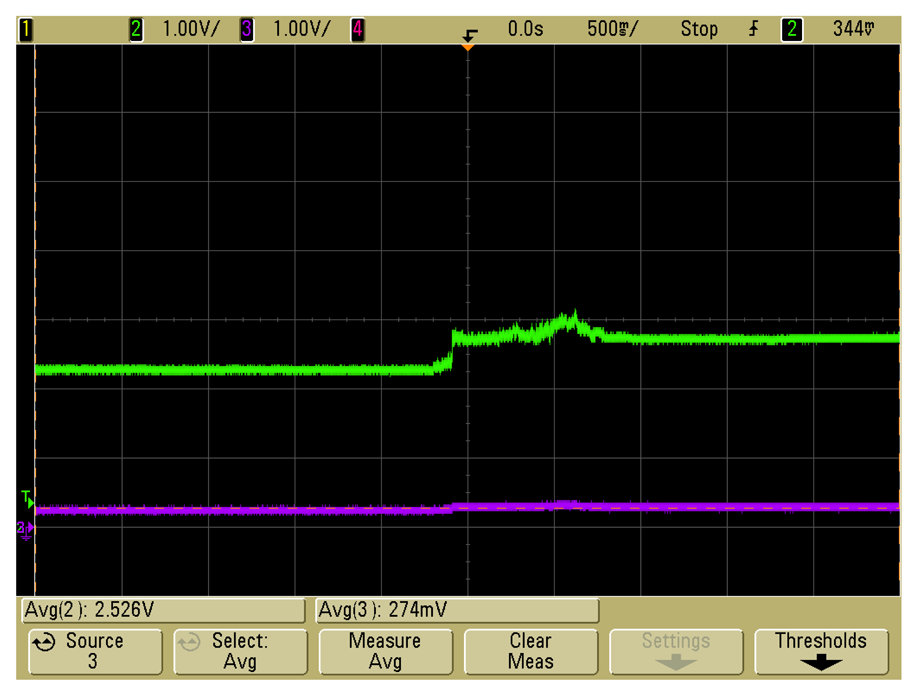Select the purple channel 3 indicator

246,29
